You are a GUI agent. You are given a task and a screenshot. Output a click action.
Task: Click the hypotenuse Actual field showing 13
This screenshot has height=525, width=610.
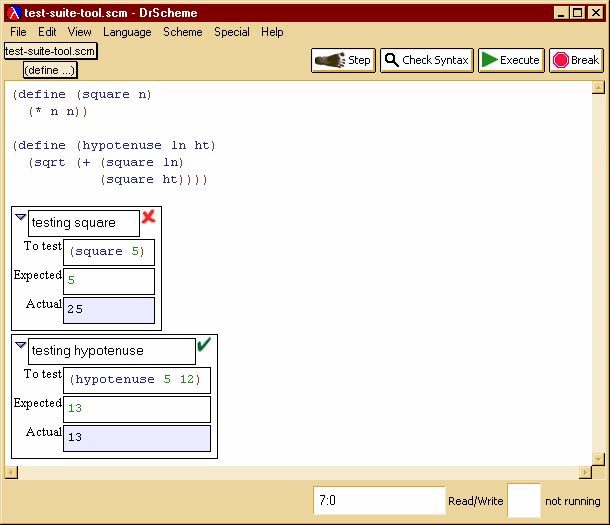coord(137,438)
